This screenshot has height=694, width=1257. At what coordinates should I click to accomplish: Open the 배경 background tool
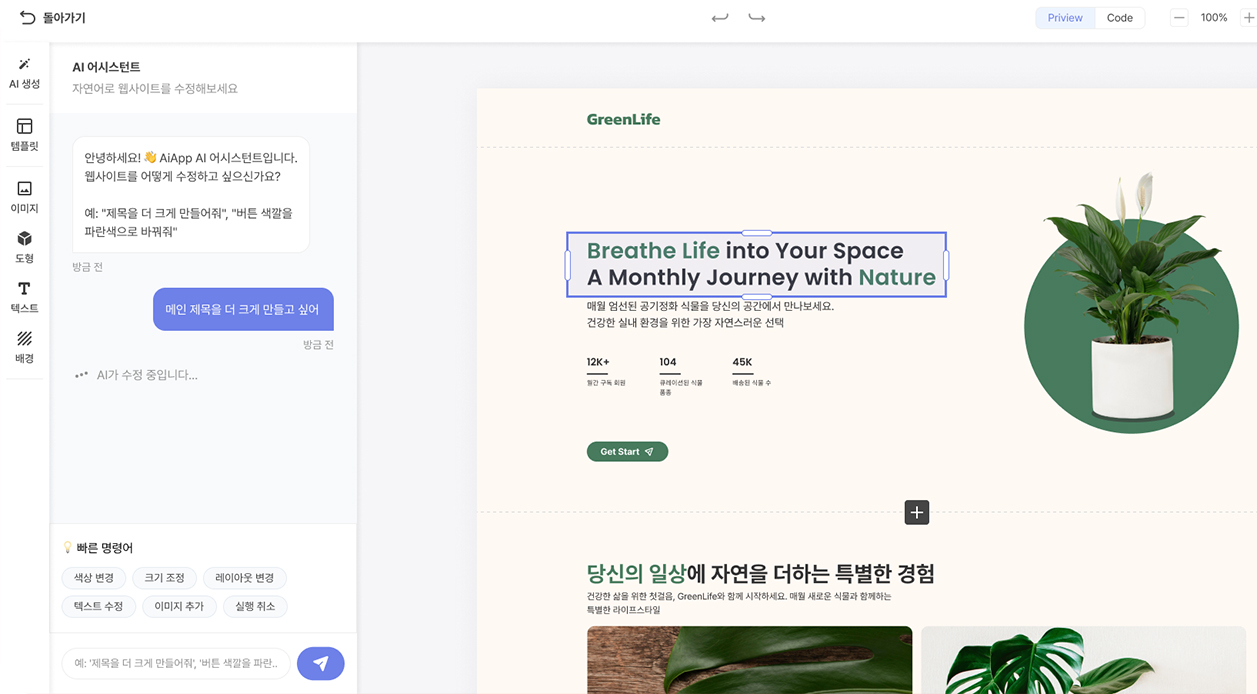click(x=24, y=347)
